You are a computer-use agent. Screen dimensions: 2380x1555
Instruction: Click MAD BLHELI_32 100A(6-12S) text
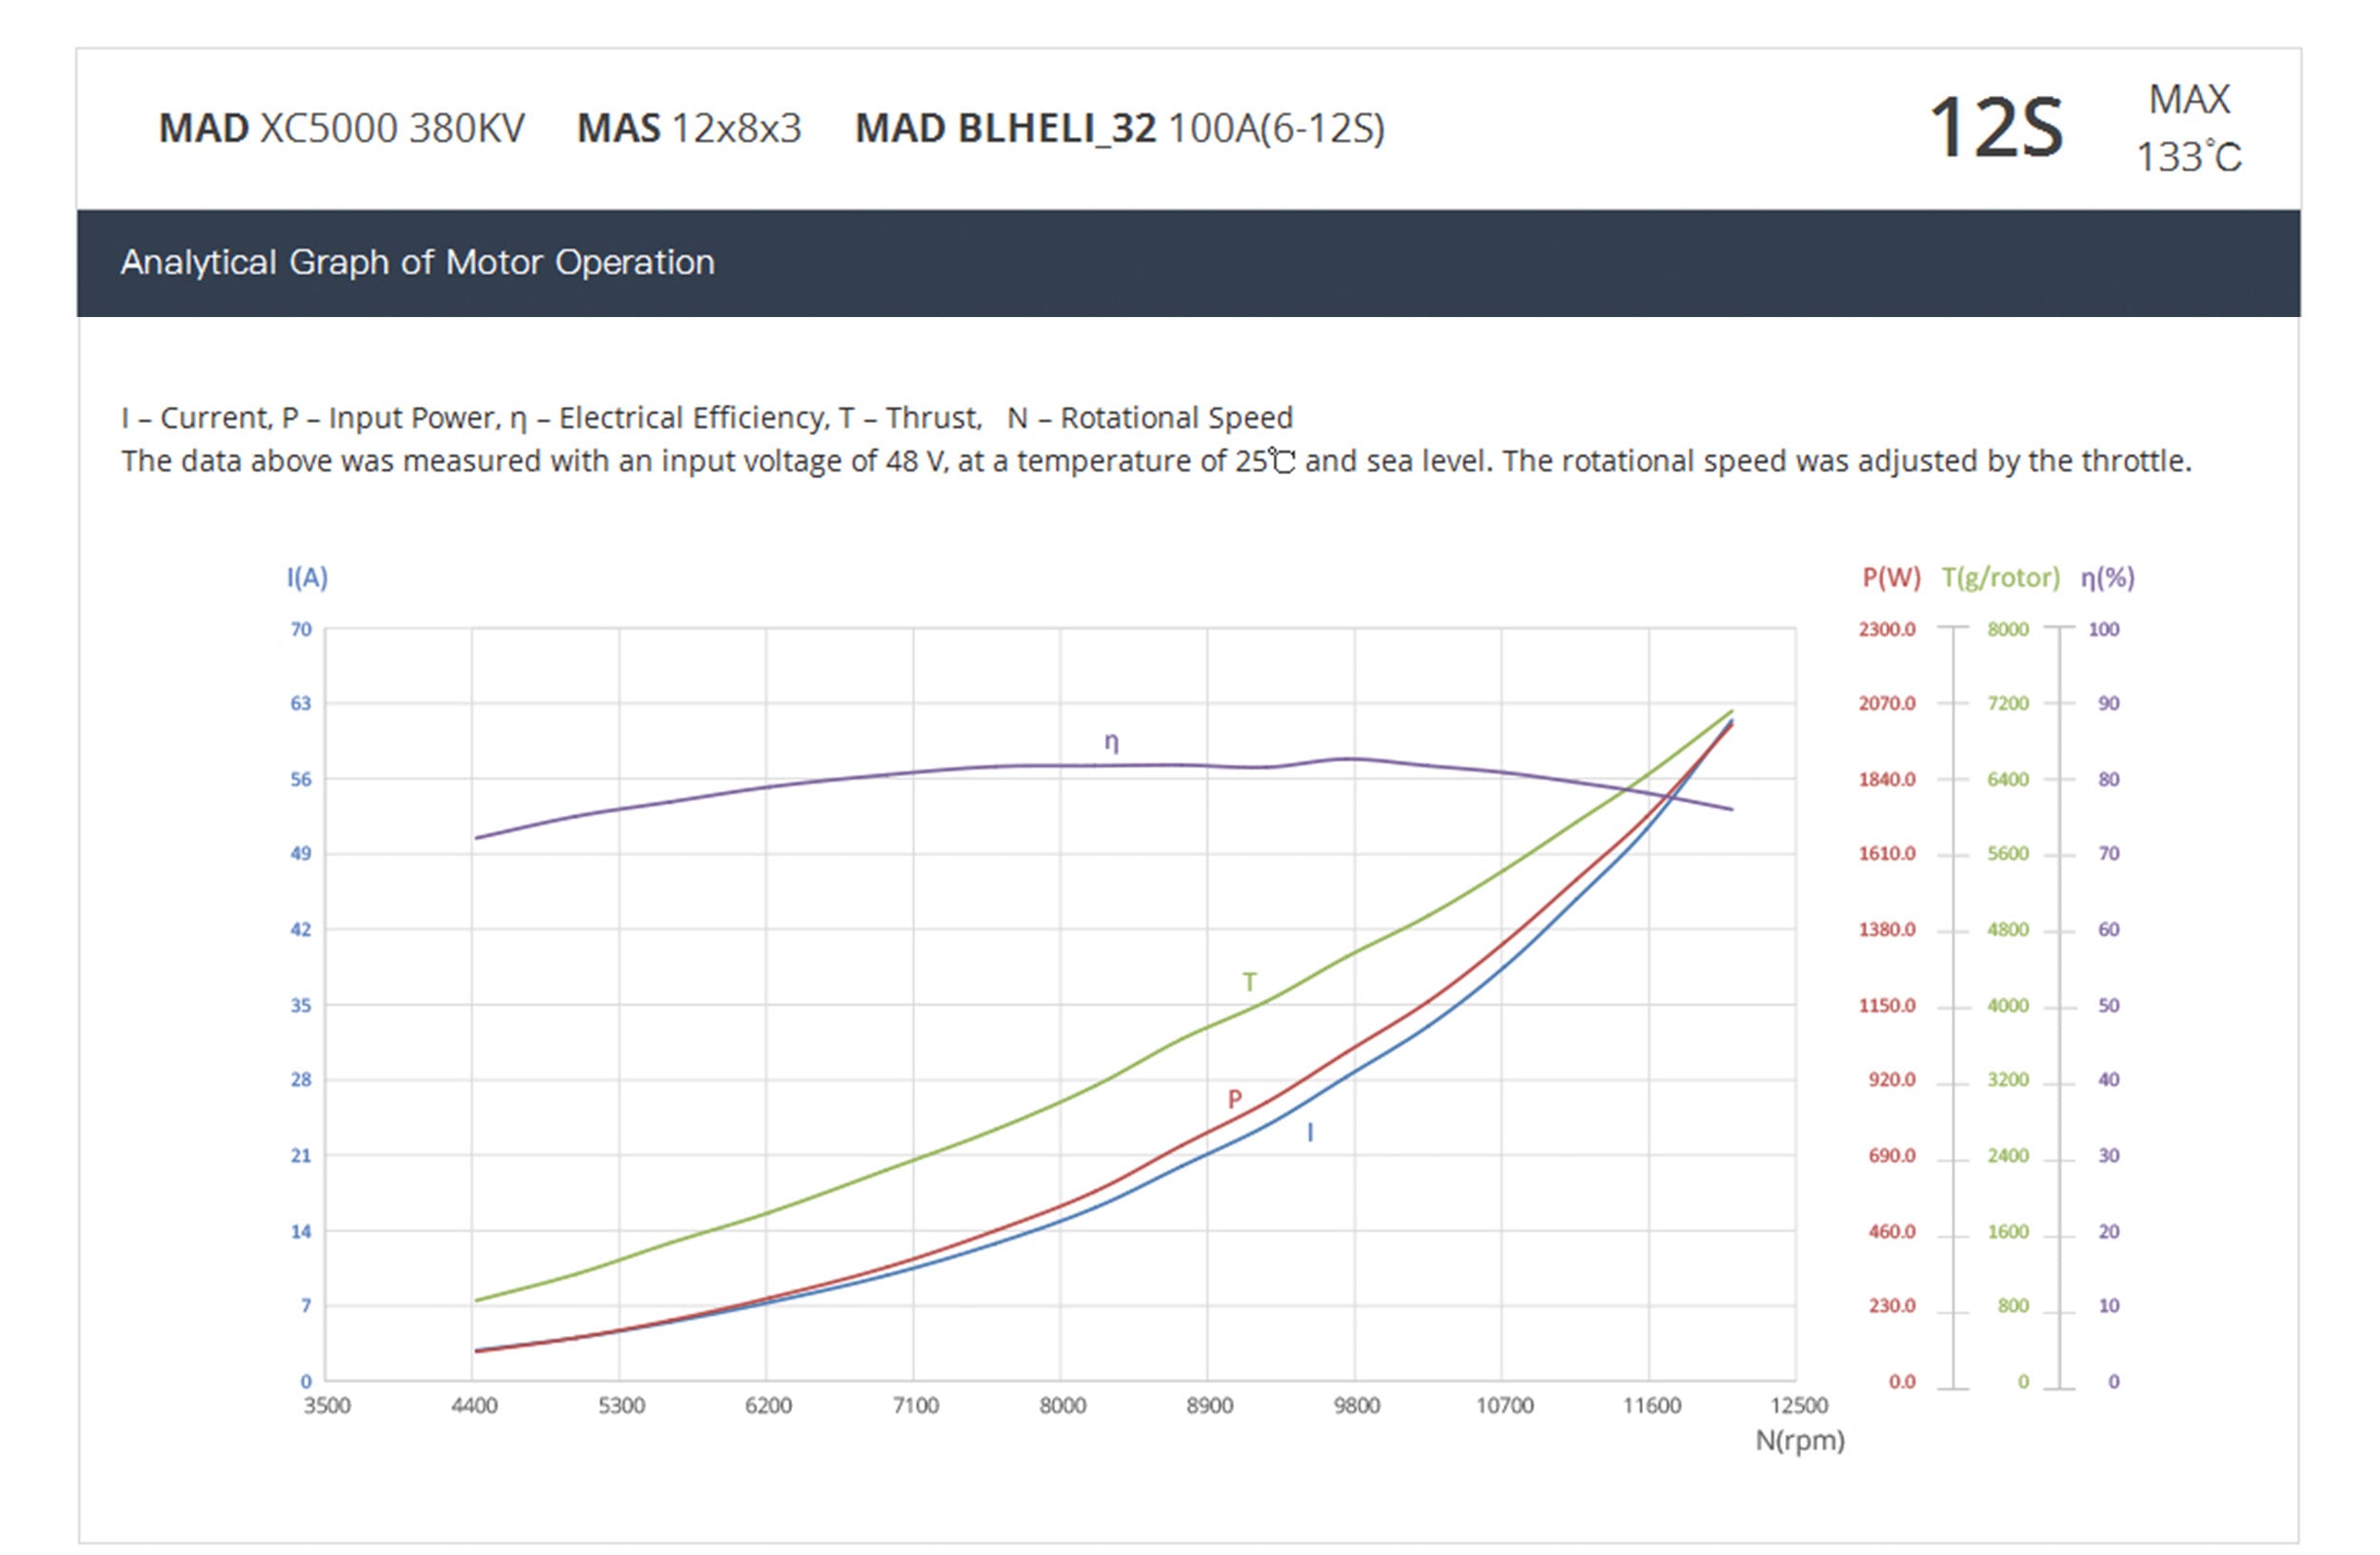pyautogui.click(x=1119, y=128)
